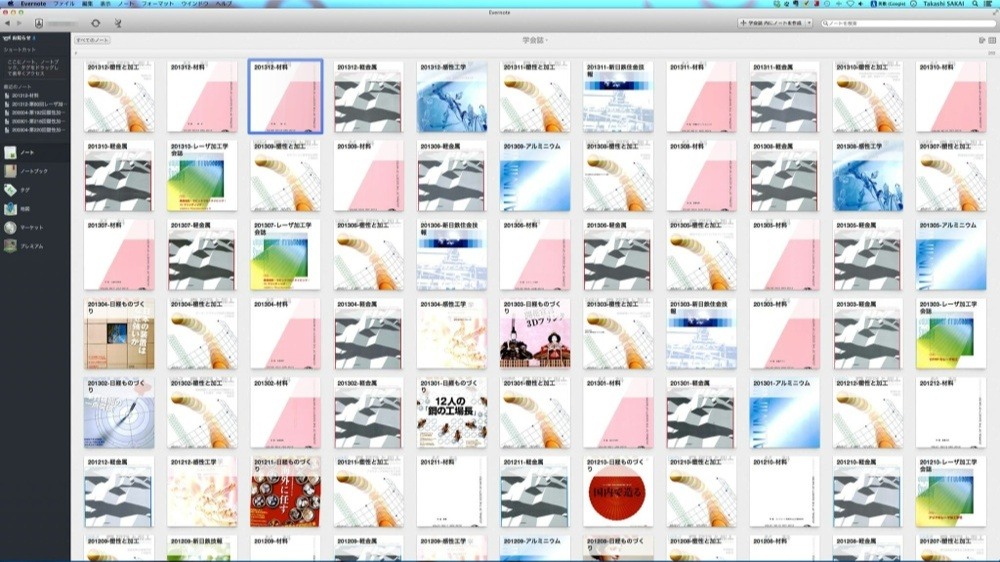The image size is (1000, 562).
Task: Select the 201303-新日鉄住金技報 note thumbnail
Action: coord(701,334)
